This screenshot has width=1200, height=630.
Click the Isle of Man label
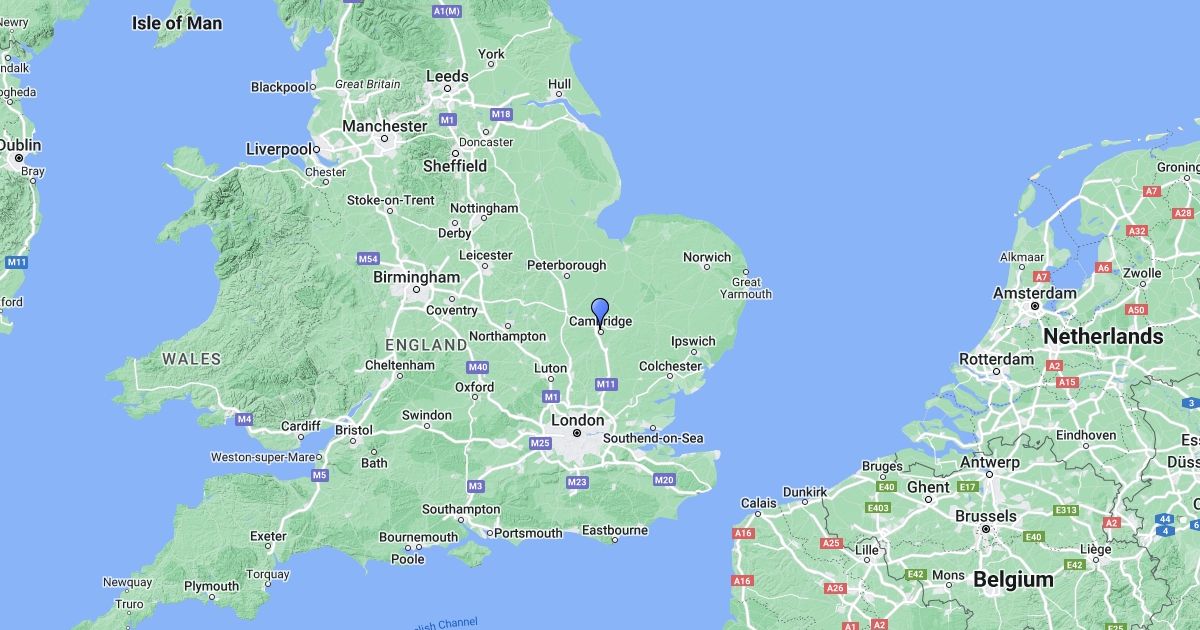pyautogui.click(x=177, y=22)
